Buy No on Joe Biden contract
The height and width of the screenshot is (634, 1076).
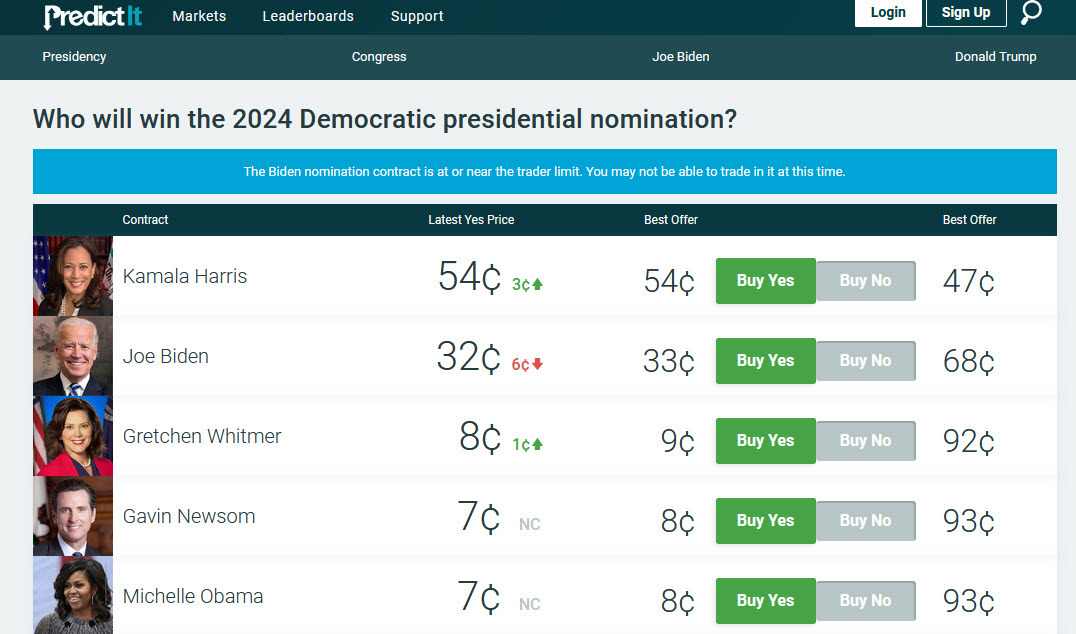pyautogui.click(x=865, y=361)
